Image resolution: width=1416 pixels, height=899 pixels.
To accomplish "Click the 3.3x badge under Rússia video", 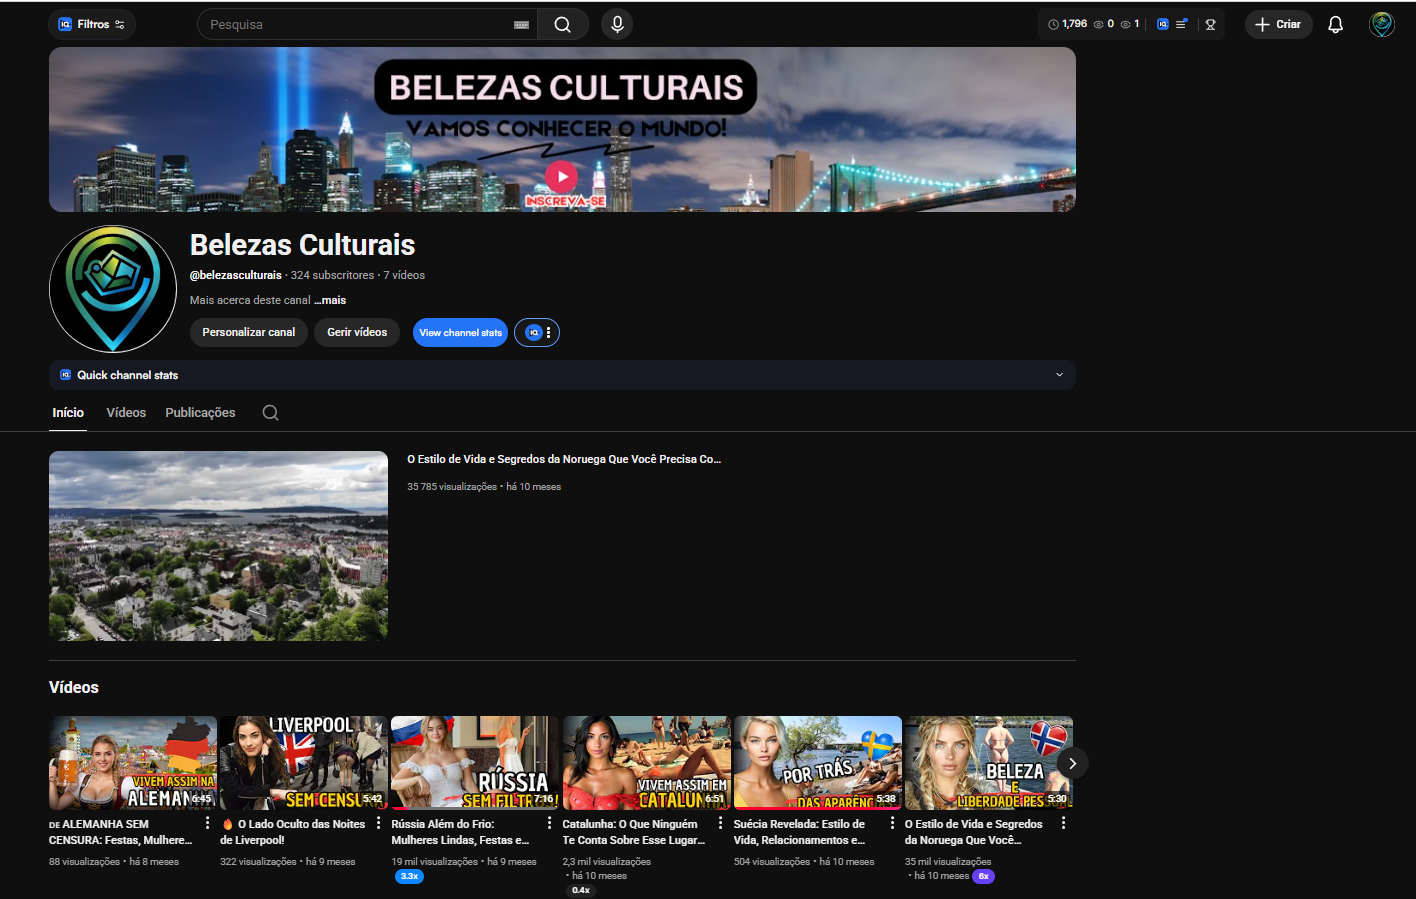I will (409, 876).
